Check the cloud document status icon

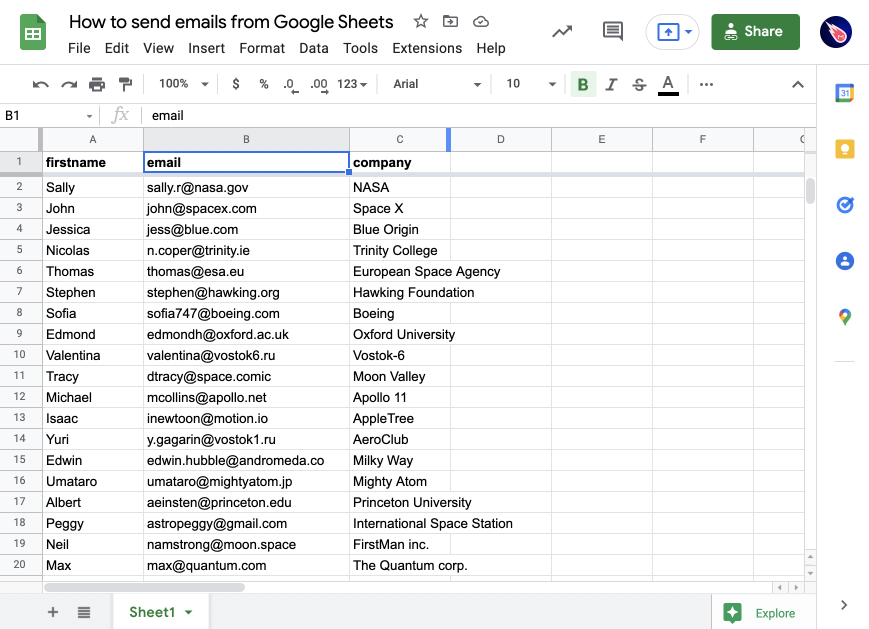[480, 22]
